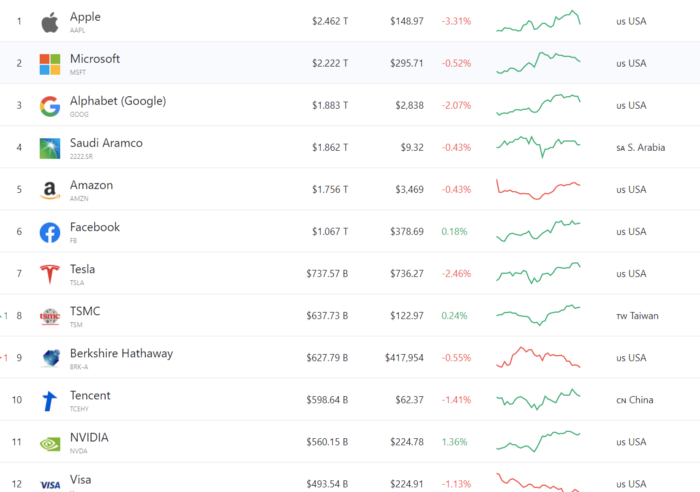Click the -1.41% daily change

pyautogui.click(x=456, y=400)
